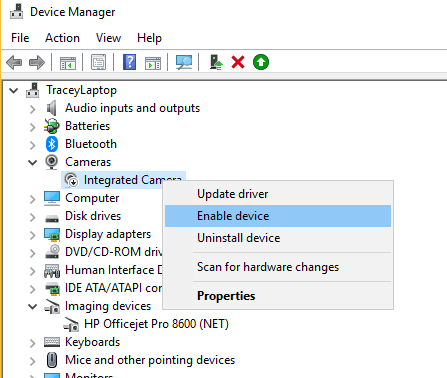Screen dimensions: 447x378
Task: Expand the Display adapters category
Action: (32, 235)
